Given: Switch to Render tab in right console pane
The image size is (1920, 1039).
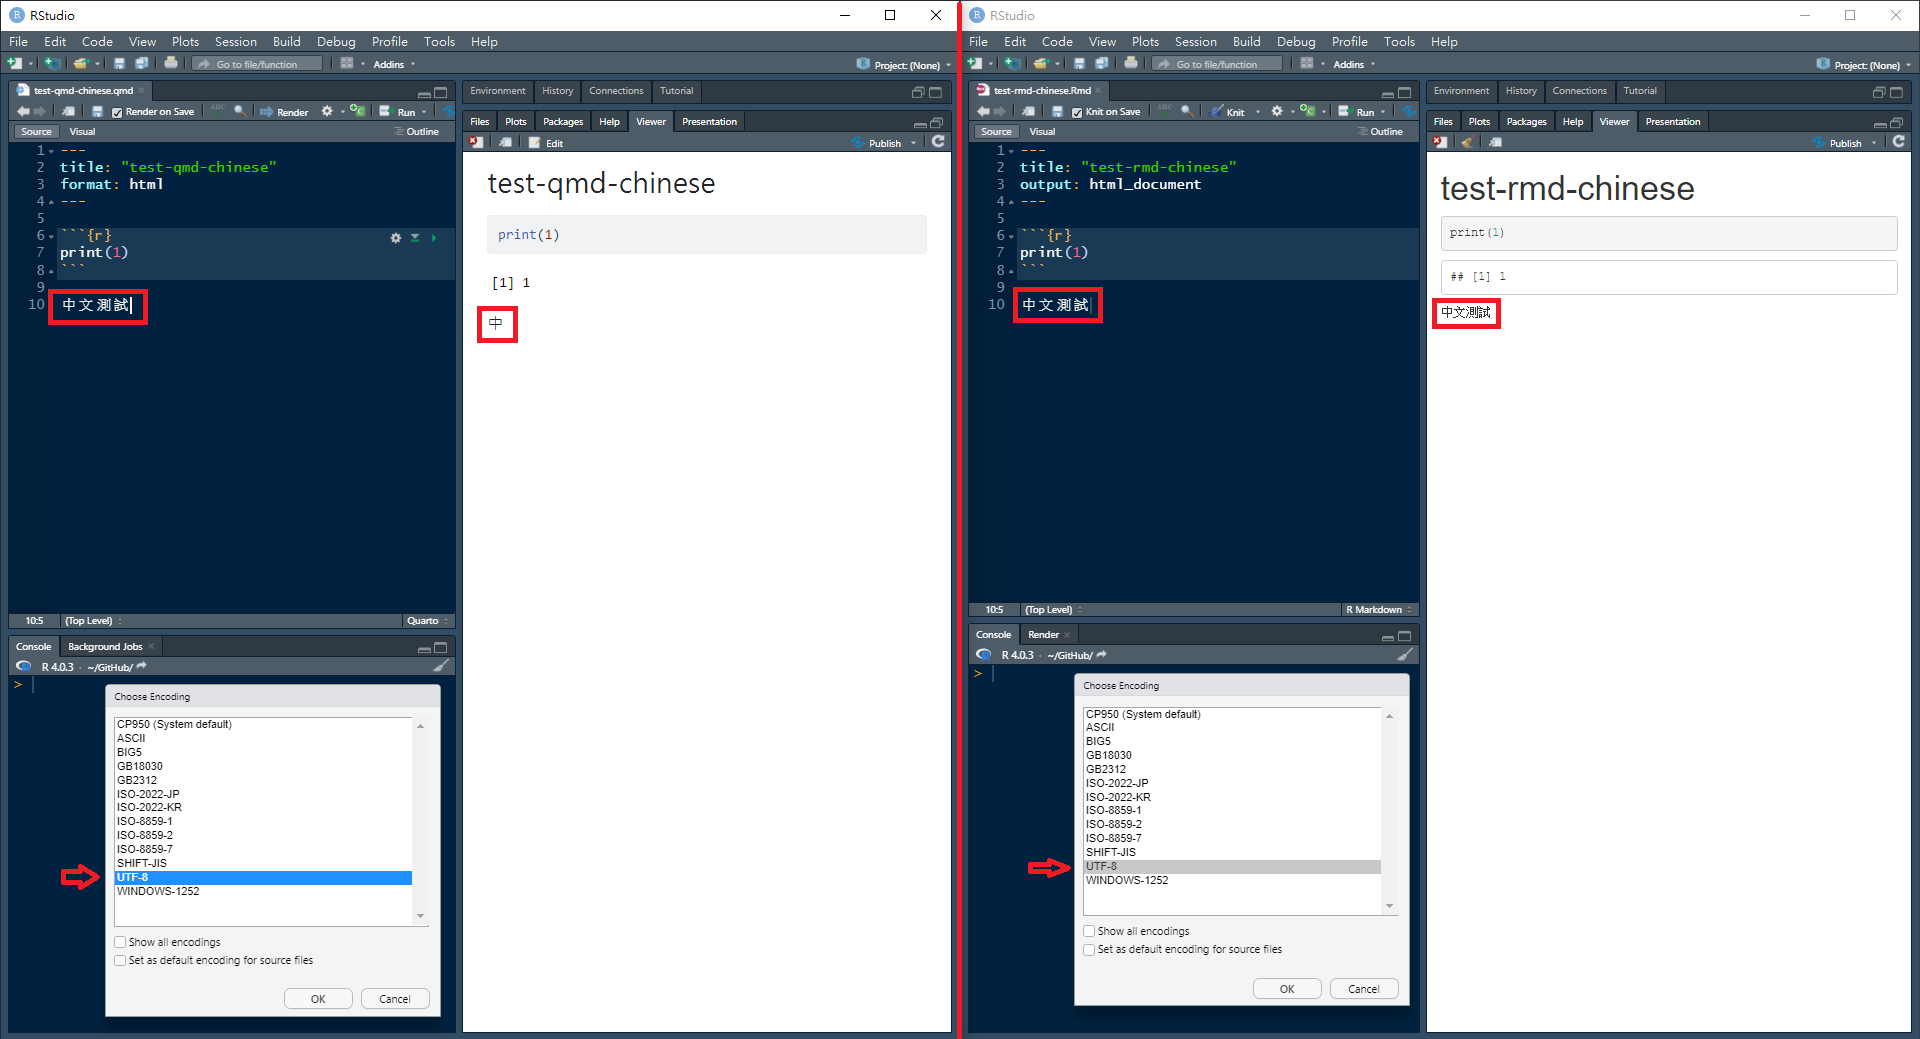Looking at the screenshot, I should coord(1043,635).
